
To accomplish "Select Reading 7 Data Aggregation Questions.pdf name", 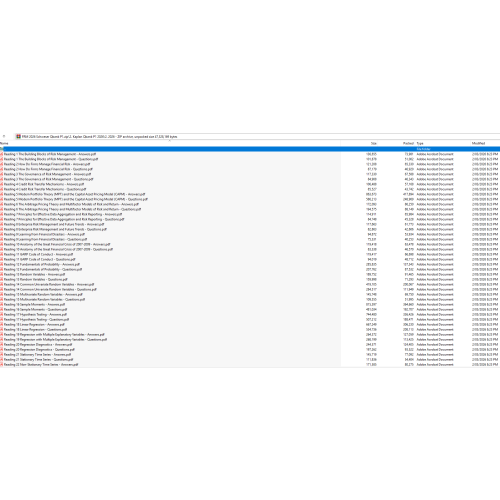I will tap(64, 219).
